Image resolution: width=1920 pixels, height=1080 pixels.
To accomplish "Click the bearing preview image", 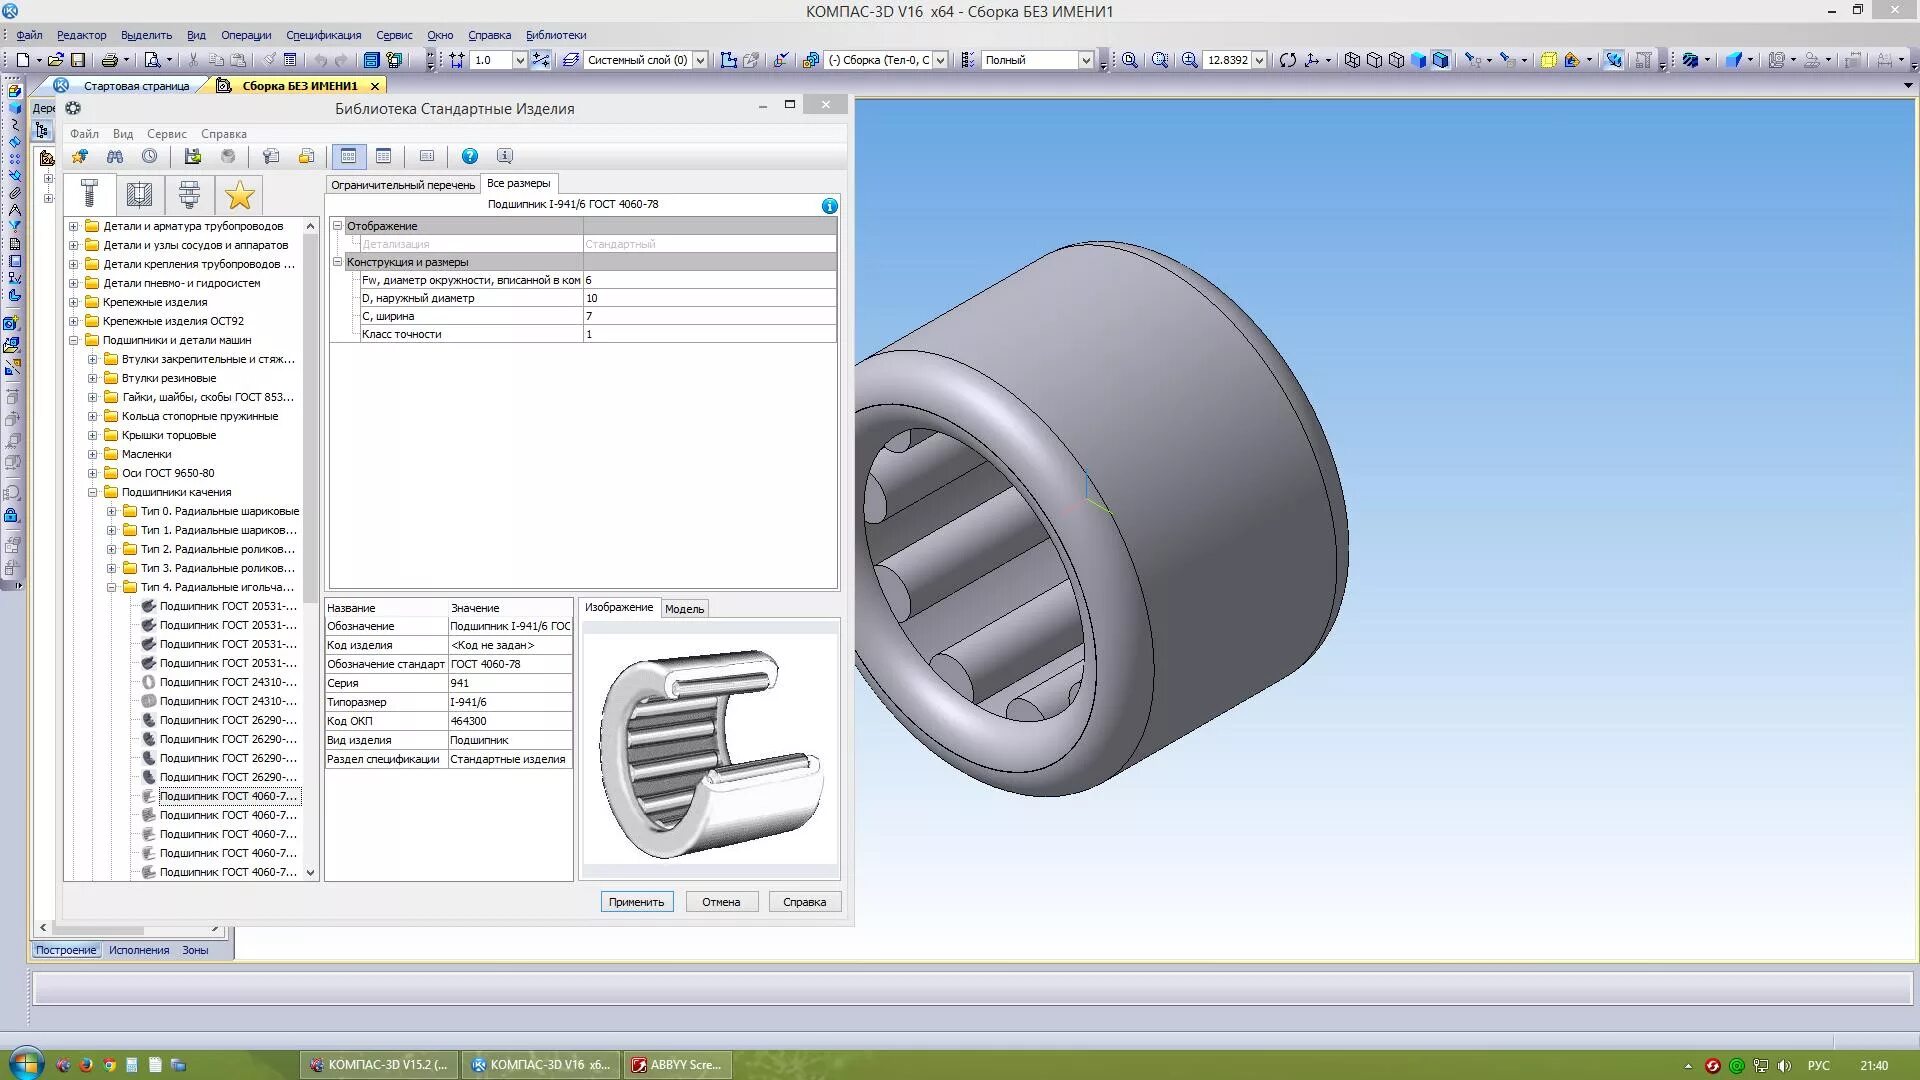I will click(710, 752).
